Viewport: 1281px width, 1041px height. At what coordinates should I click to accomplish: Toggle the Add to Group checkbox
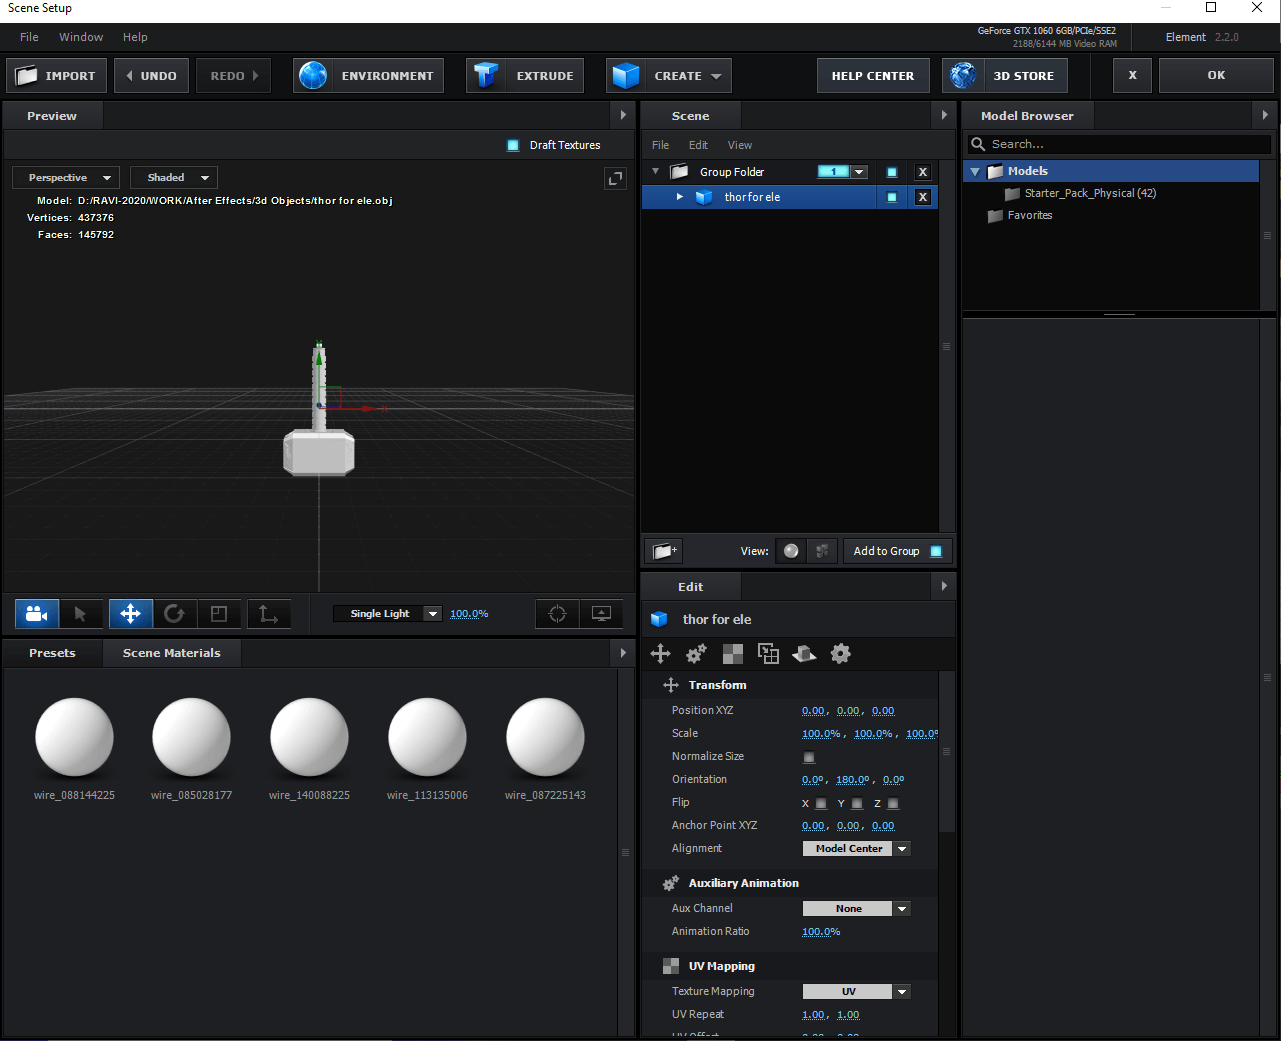(936, 551)
